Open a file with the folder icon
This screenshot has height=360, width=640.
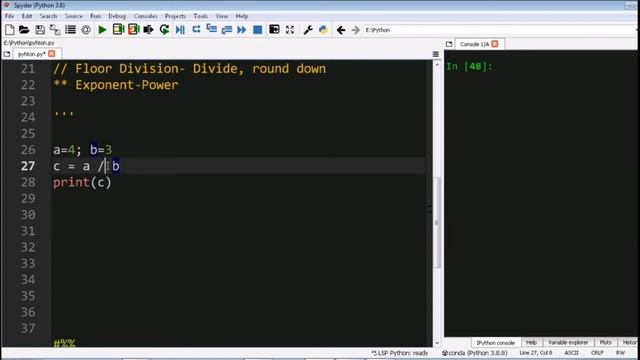point(24,30)
